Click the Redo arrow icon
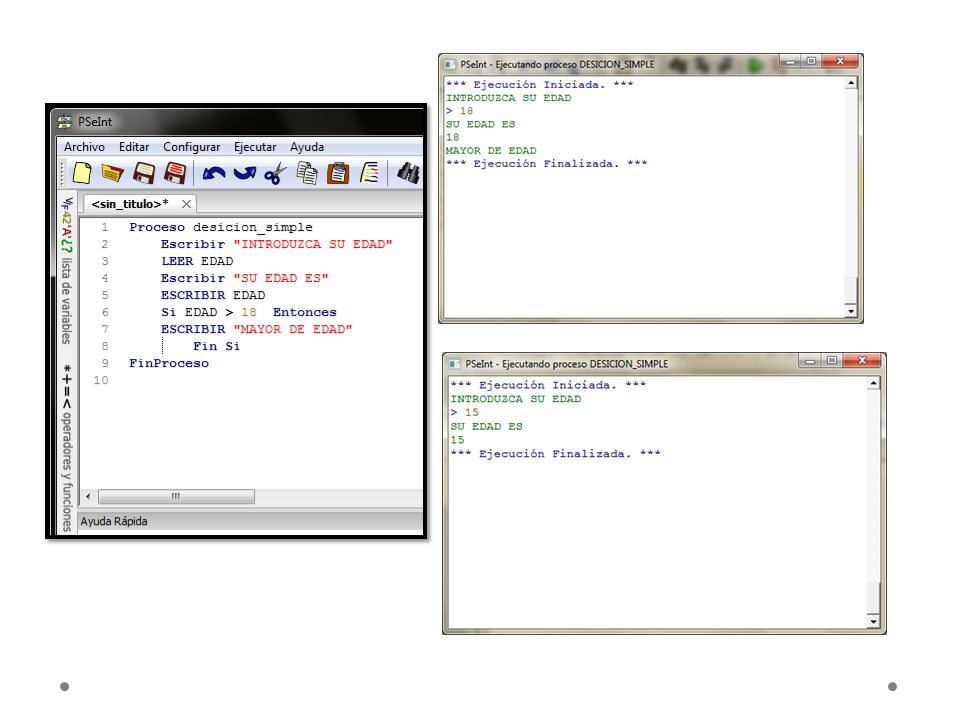Viewport: 960px width, 720px height. click(245, 174)
